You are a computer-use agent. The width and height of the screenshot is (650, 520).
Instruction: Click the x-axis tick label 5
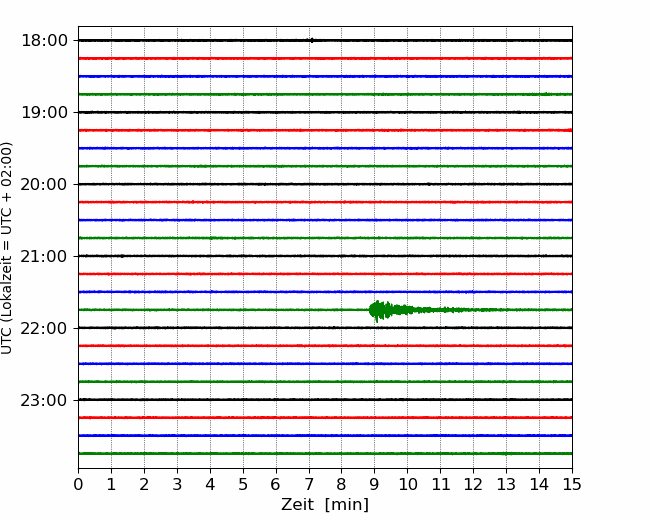click(x=243, y=484)
